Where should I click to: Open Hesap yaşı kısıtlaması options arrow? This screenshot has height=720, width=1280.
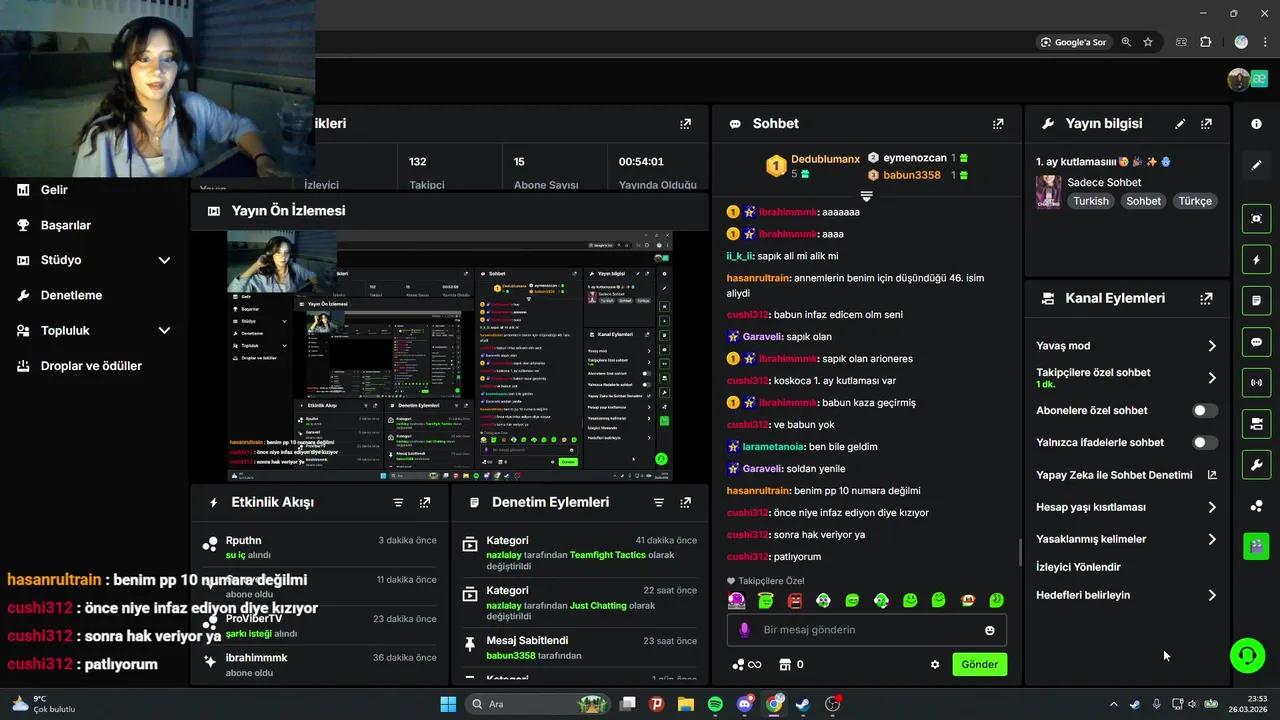click(x=1212, y=507)
